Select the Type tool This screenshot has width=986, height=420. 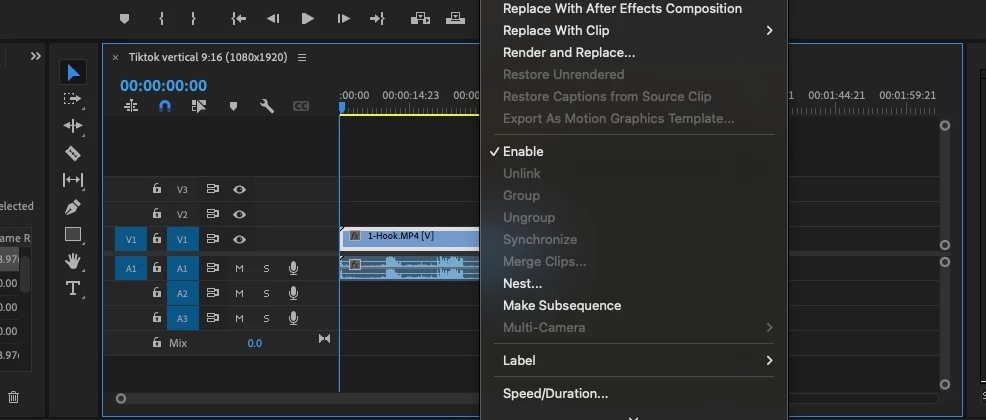pos(73,288)
